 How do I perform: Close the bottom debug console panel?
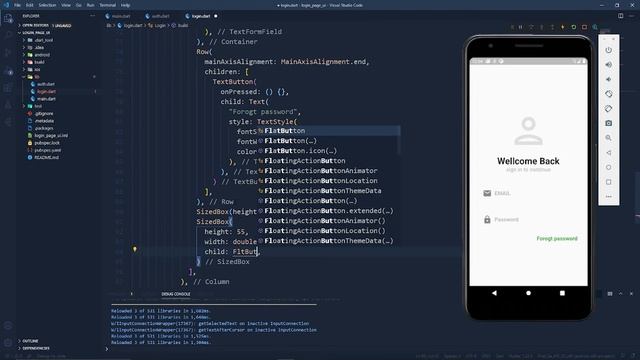pos(631,293)
